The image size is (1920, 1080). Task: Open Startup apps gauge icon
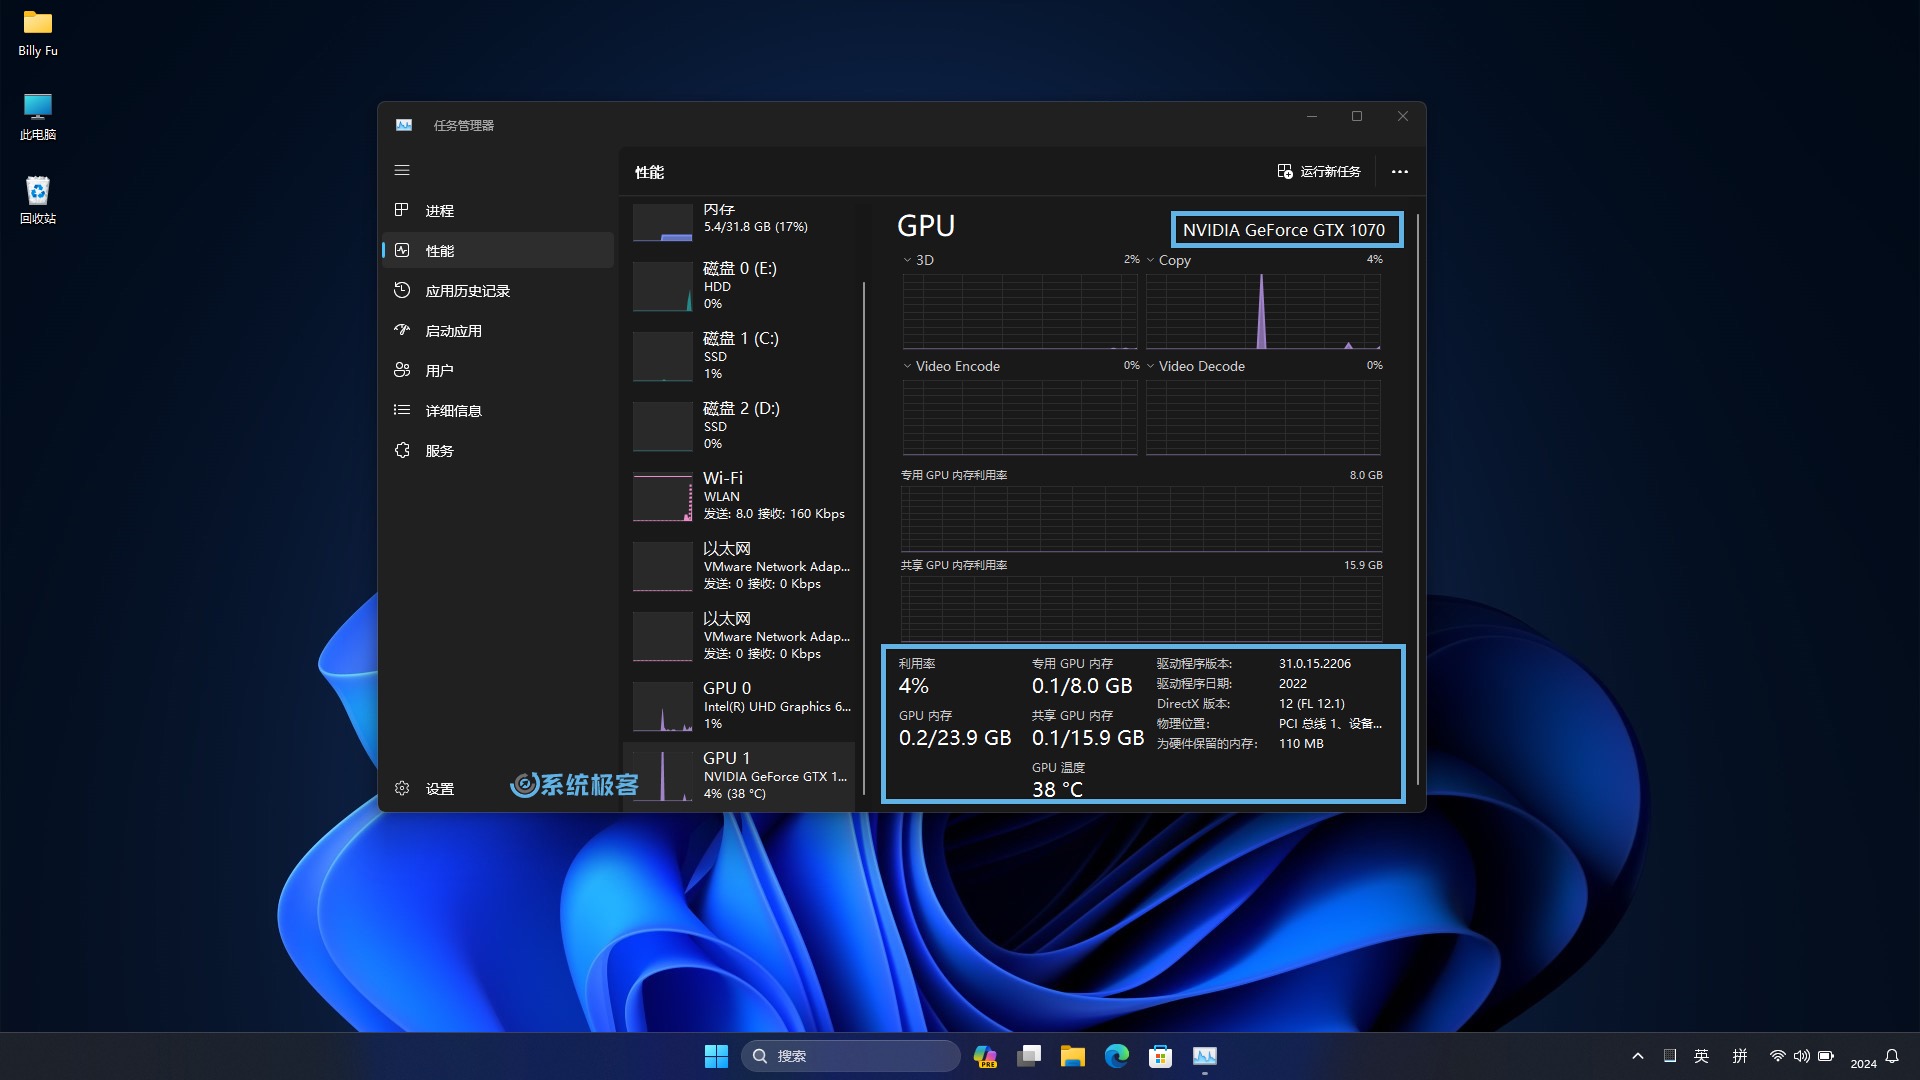[x=402, y=330]
